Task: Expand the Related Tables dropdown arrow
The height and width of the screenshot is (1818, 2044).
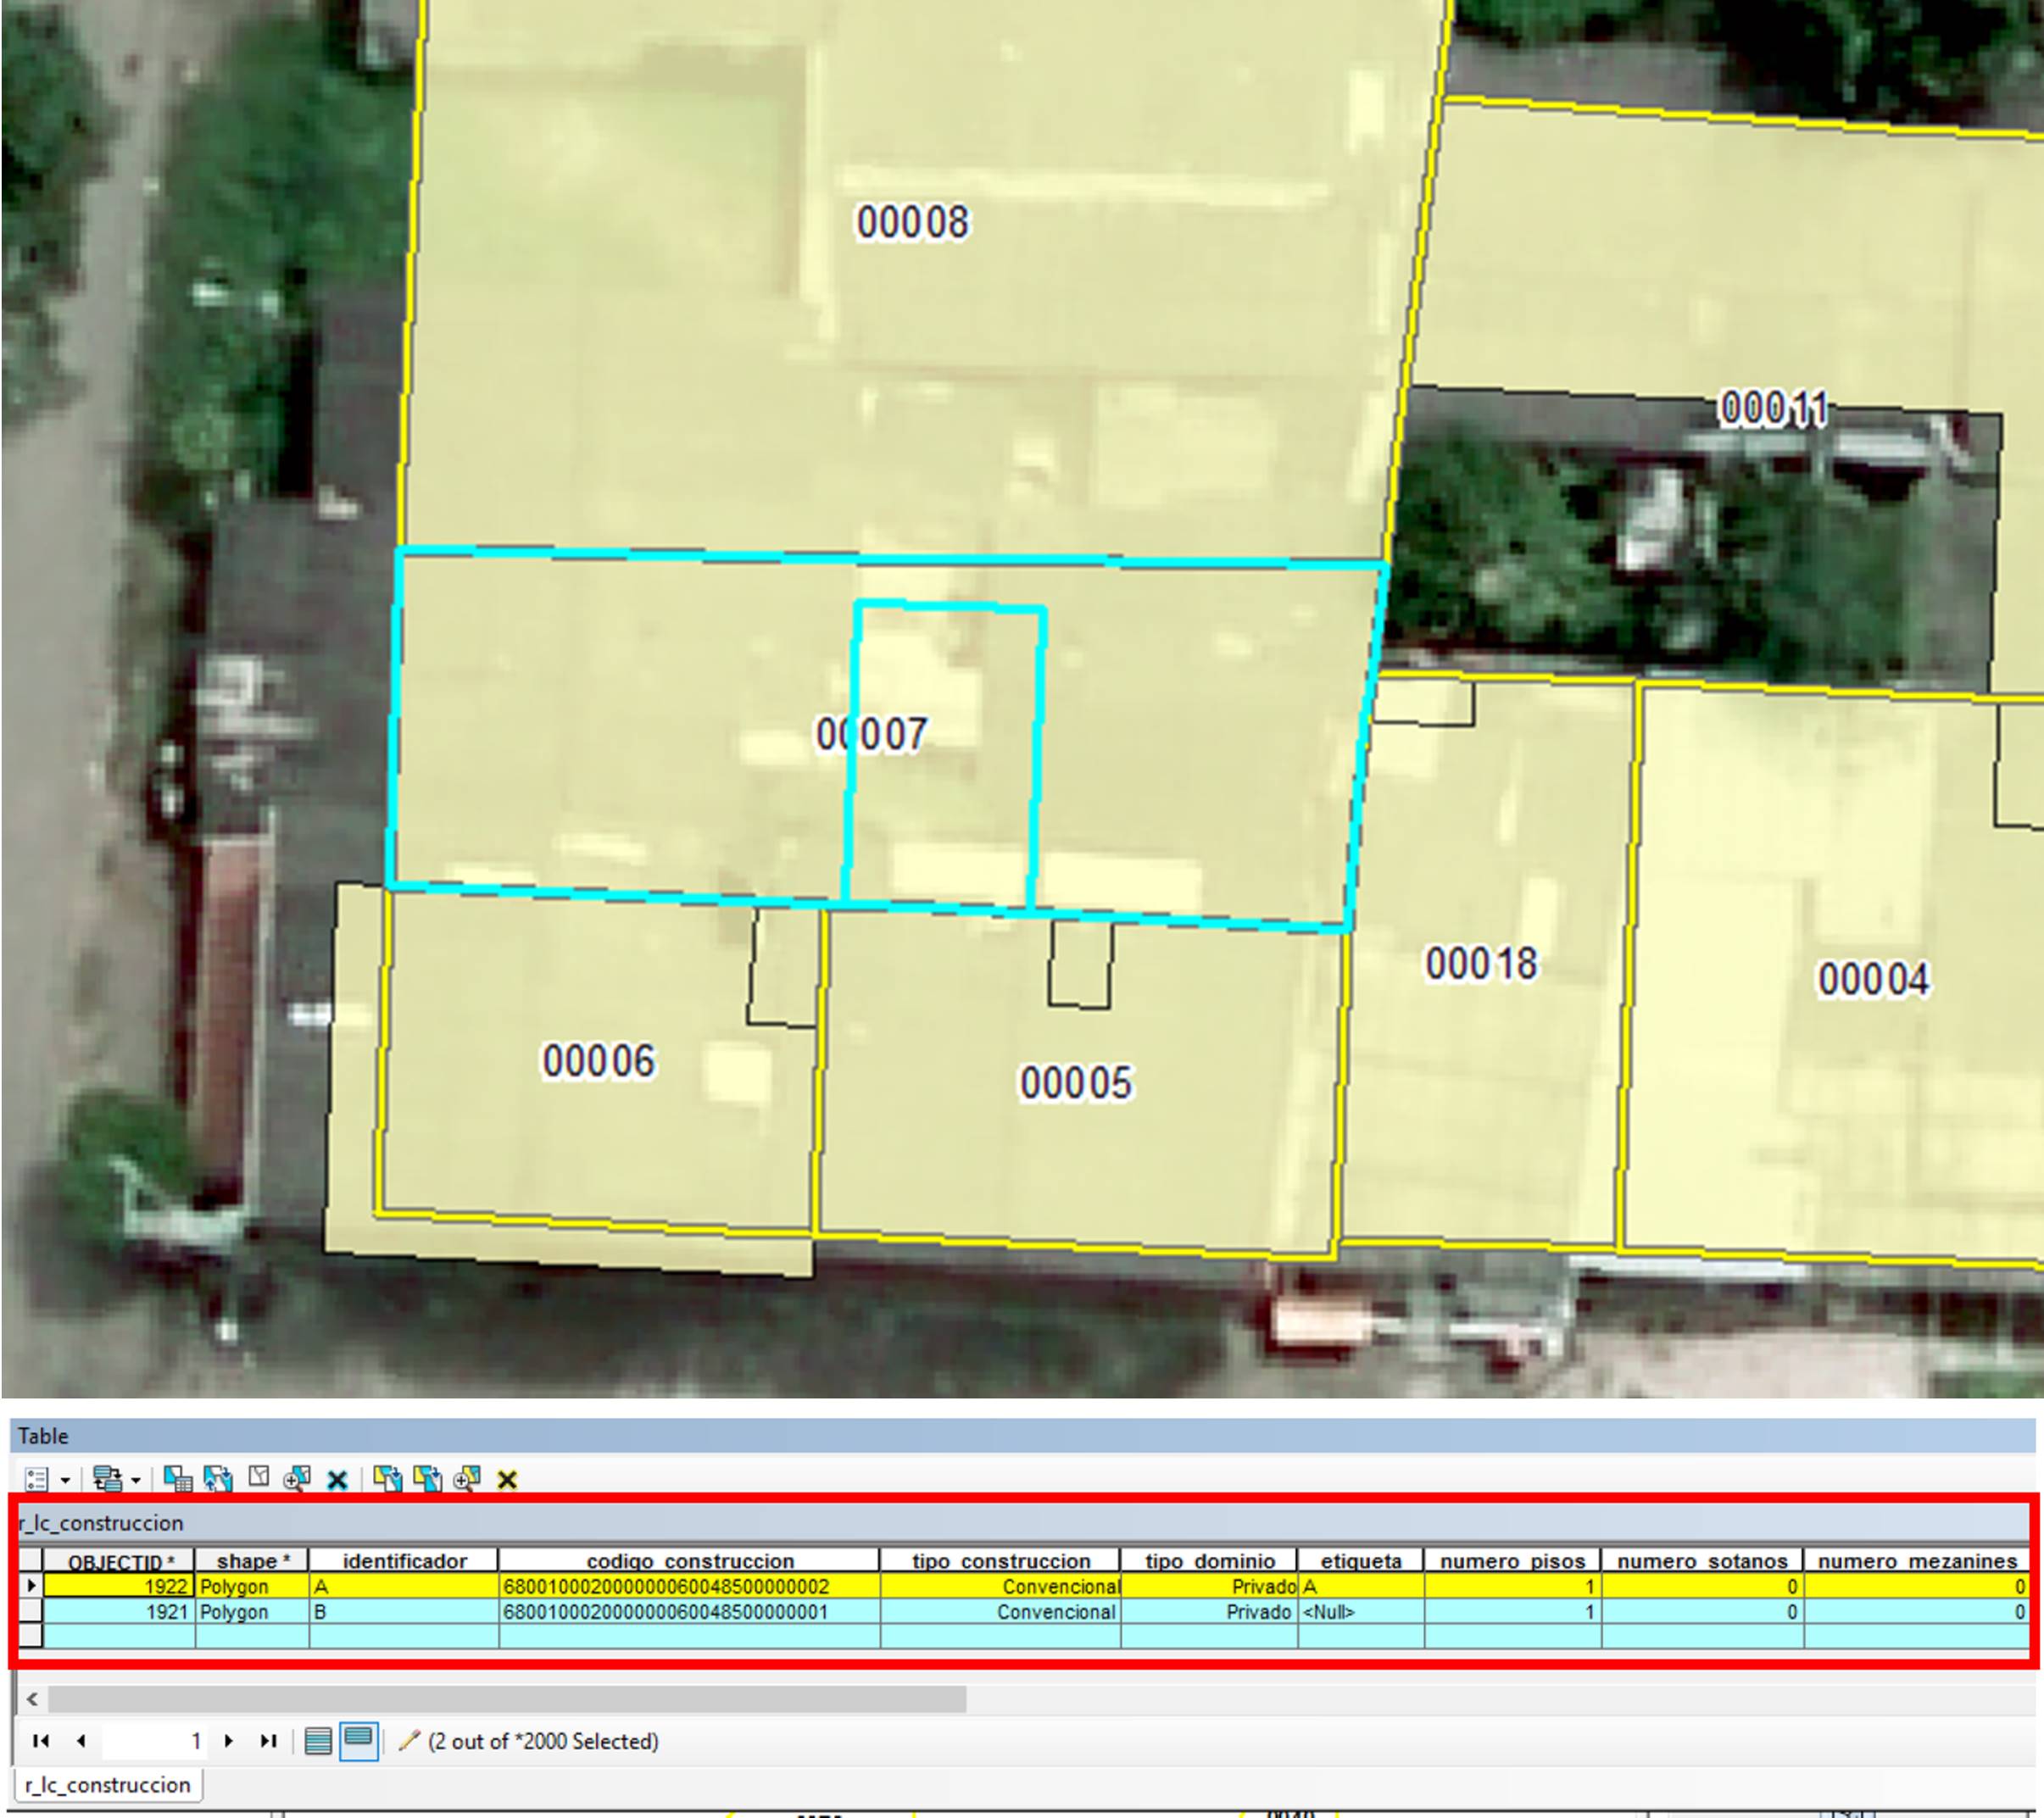Action: [x=136, y=1480]
